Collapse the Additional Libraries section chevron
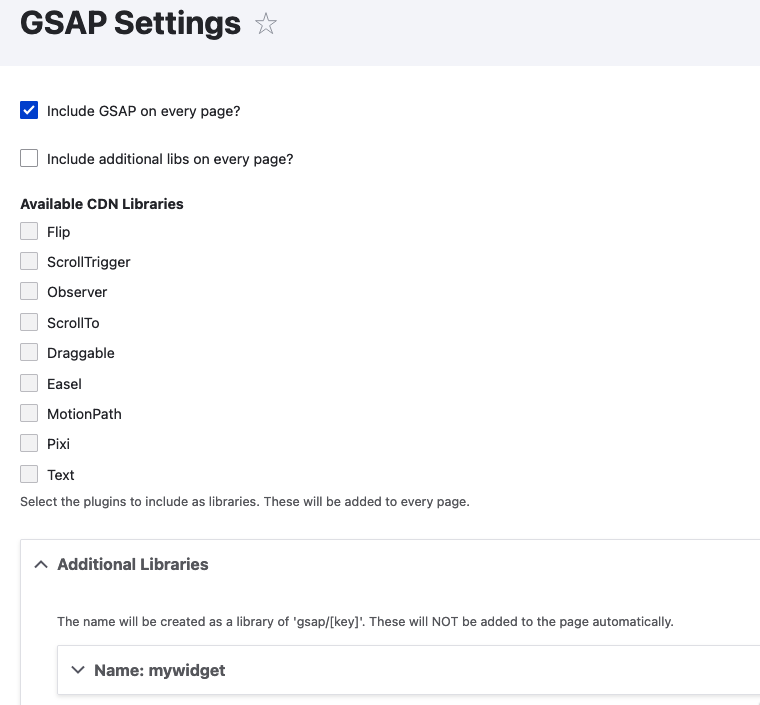Viewport: 760px width, 705px height. (41, 564)
